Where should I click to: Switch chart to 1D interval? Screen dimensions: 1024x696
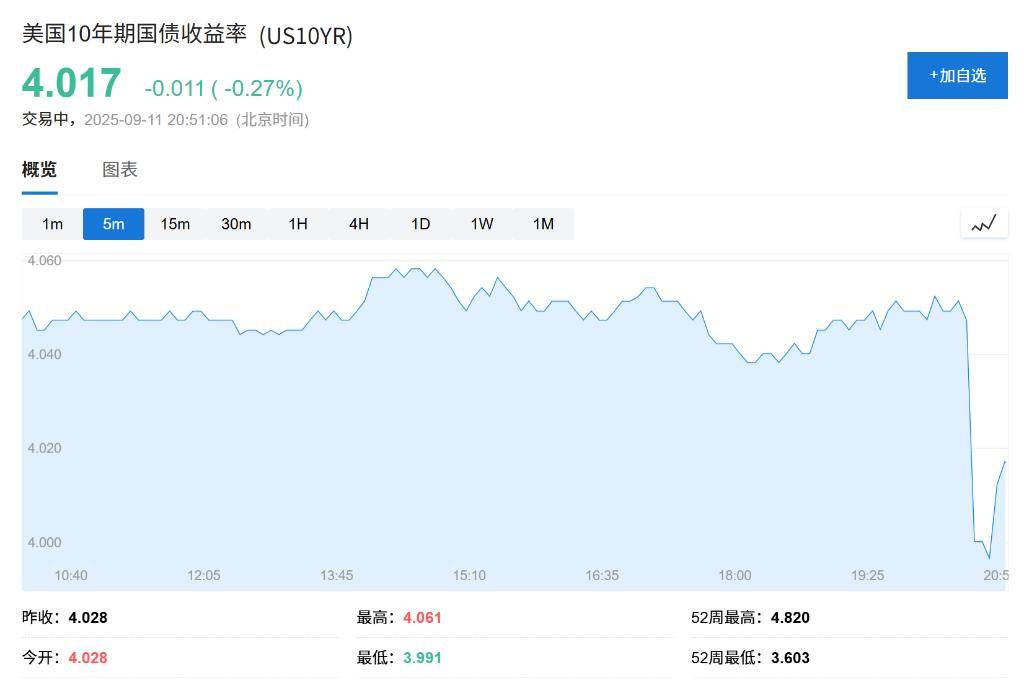point(421,224)
